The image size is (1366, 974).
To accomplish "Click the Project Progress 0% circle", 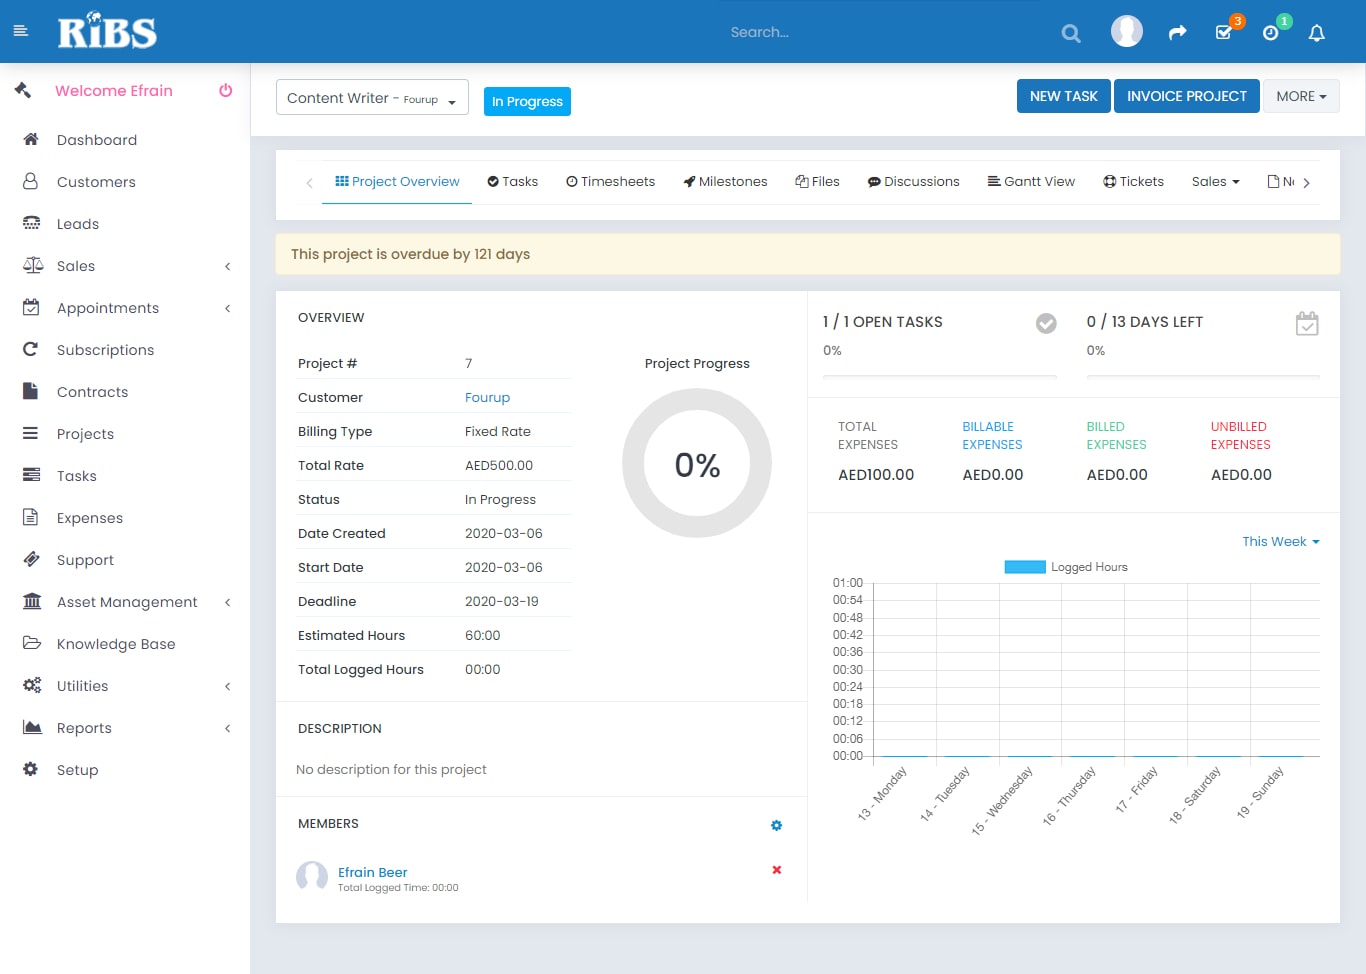I will pyautogui.click(x=697, y=464).
